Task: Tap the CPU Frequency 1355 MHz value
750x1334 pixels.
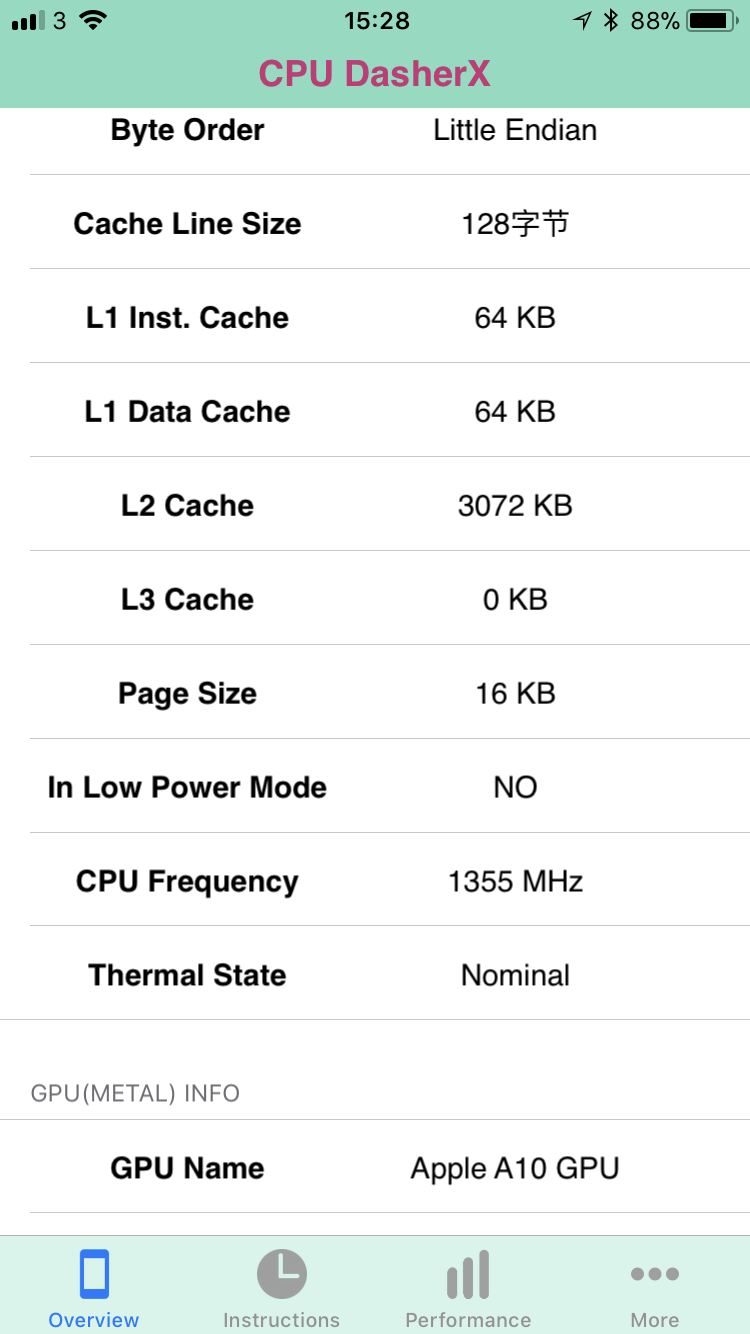Action: coord(515,881)
